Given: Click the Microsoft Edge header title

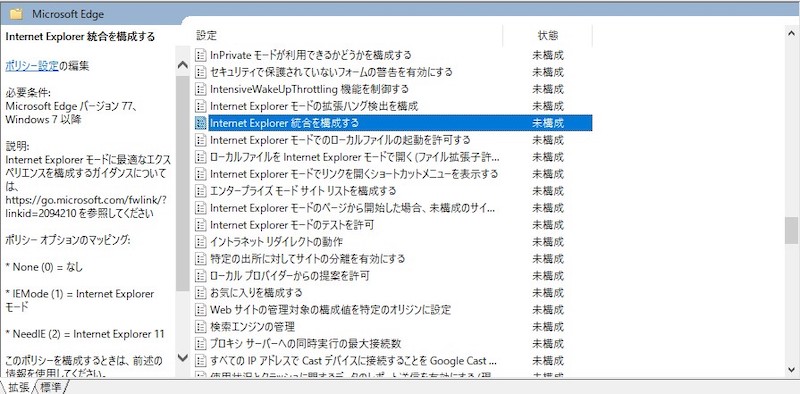Looking at the screenshot, I should [x=68, y=14].
